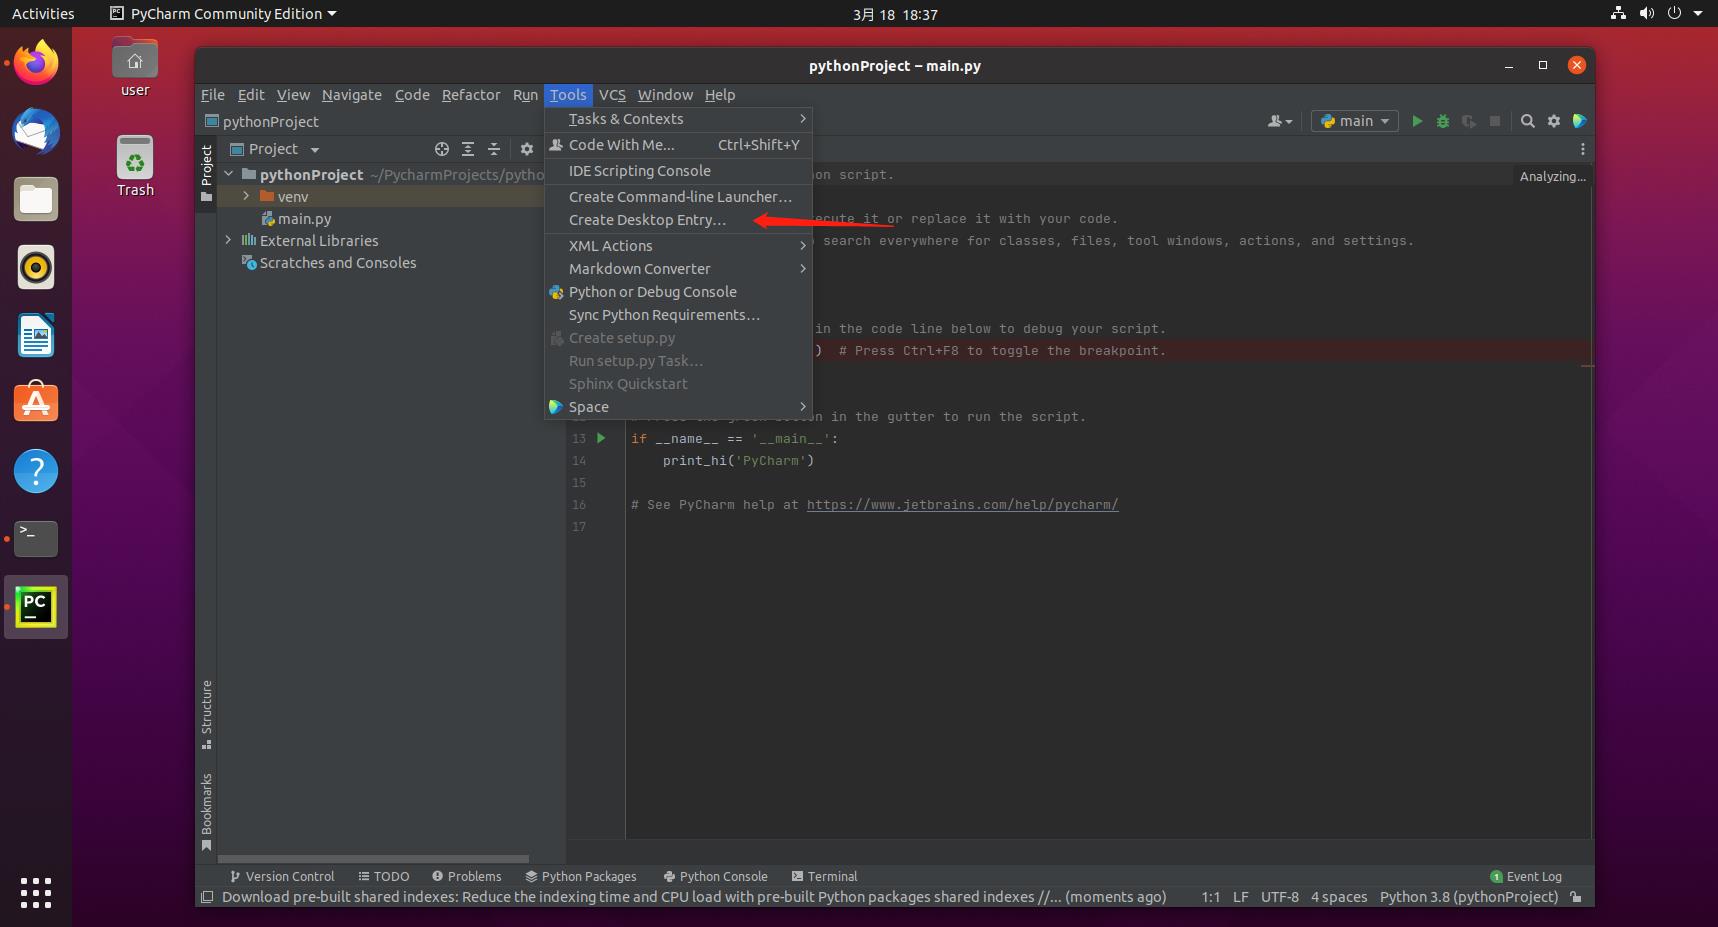Viewport: 1718px width, 927px height.
Task: Click run gutter arrow at line 13
Action: tap(600, 438)
